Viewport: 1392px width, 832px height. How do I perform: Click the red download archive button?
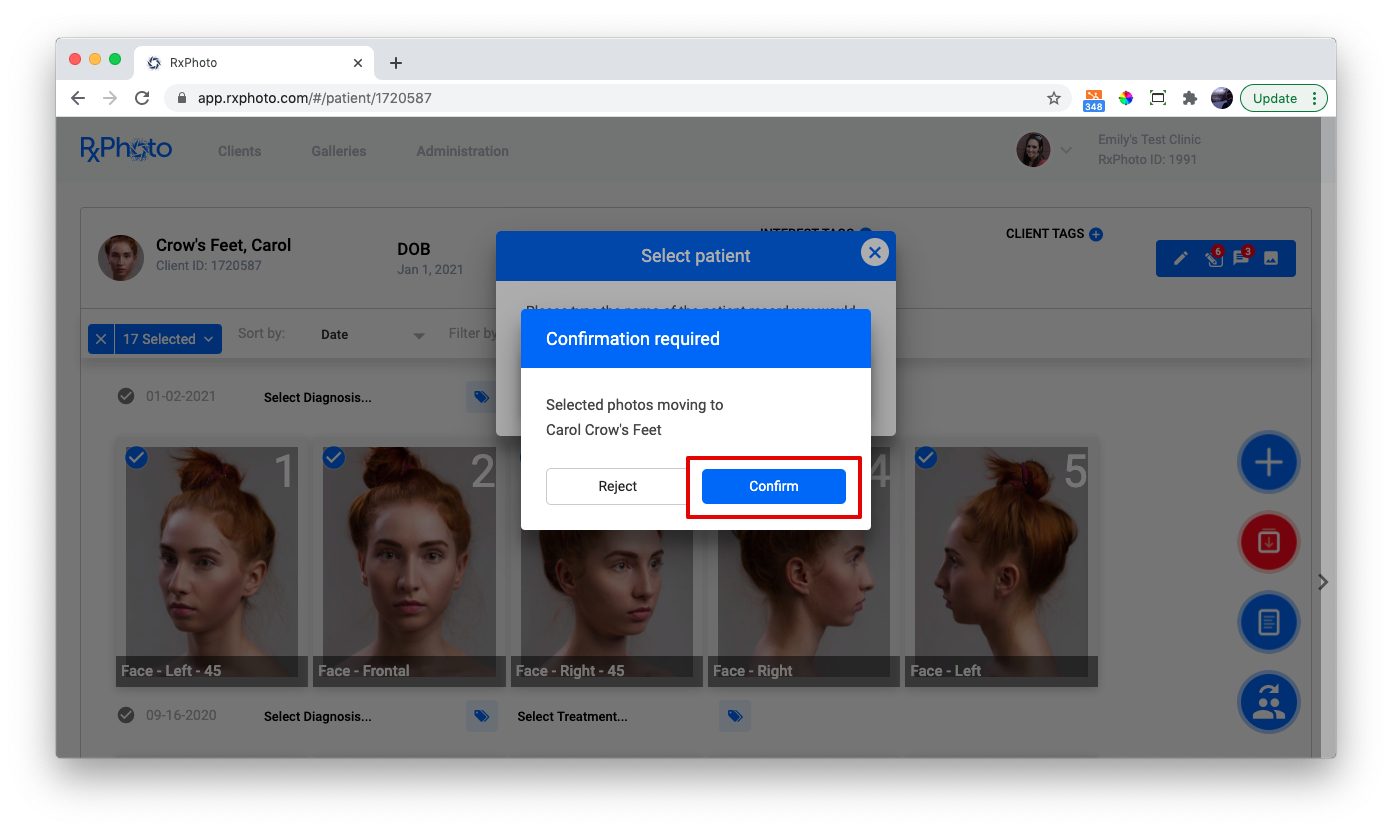click(x=1268, y=542)
